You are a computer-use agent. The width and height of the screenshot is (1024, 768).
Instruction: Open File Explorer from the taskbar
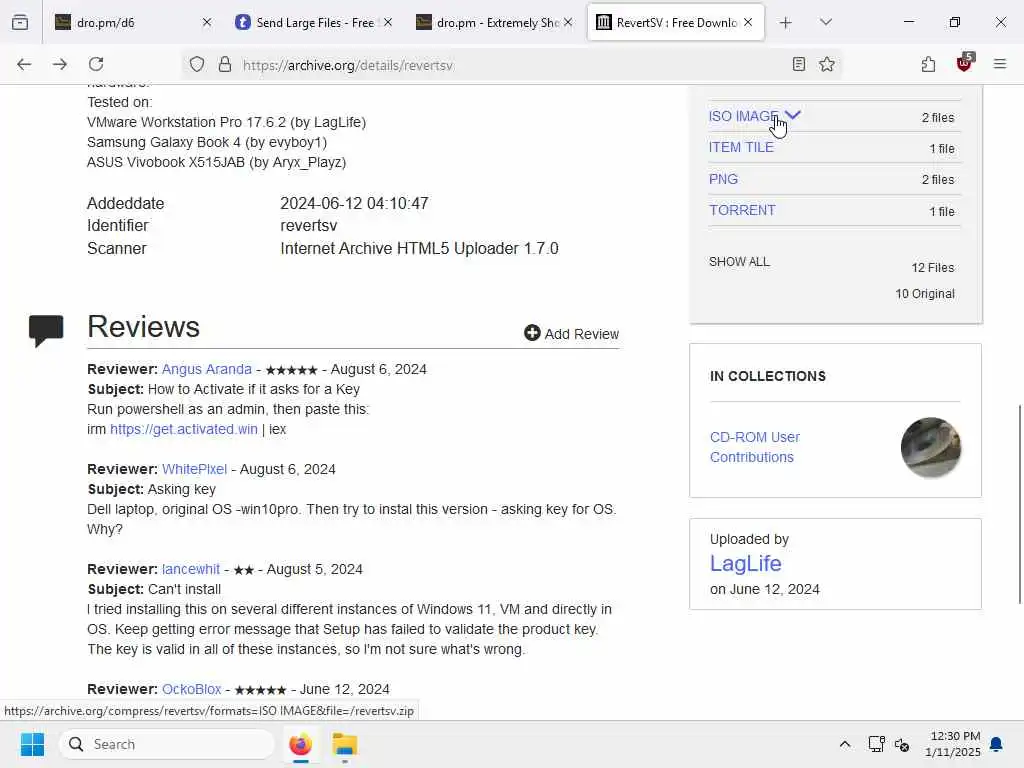[x=344, y=744]
